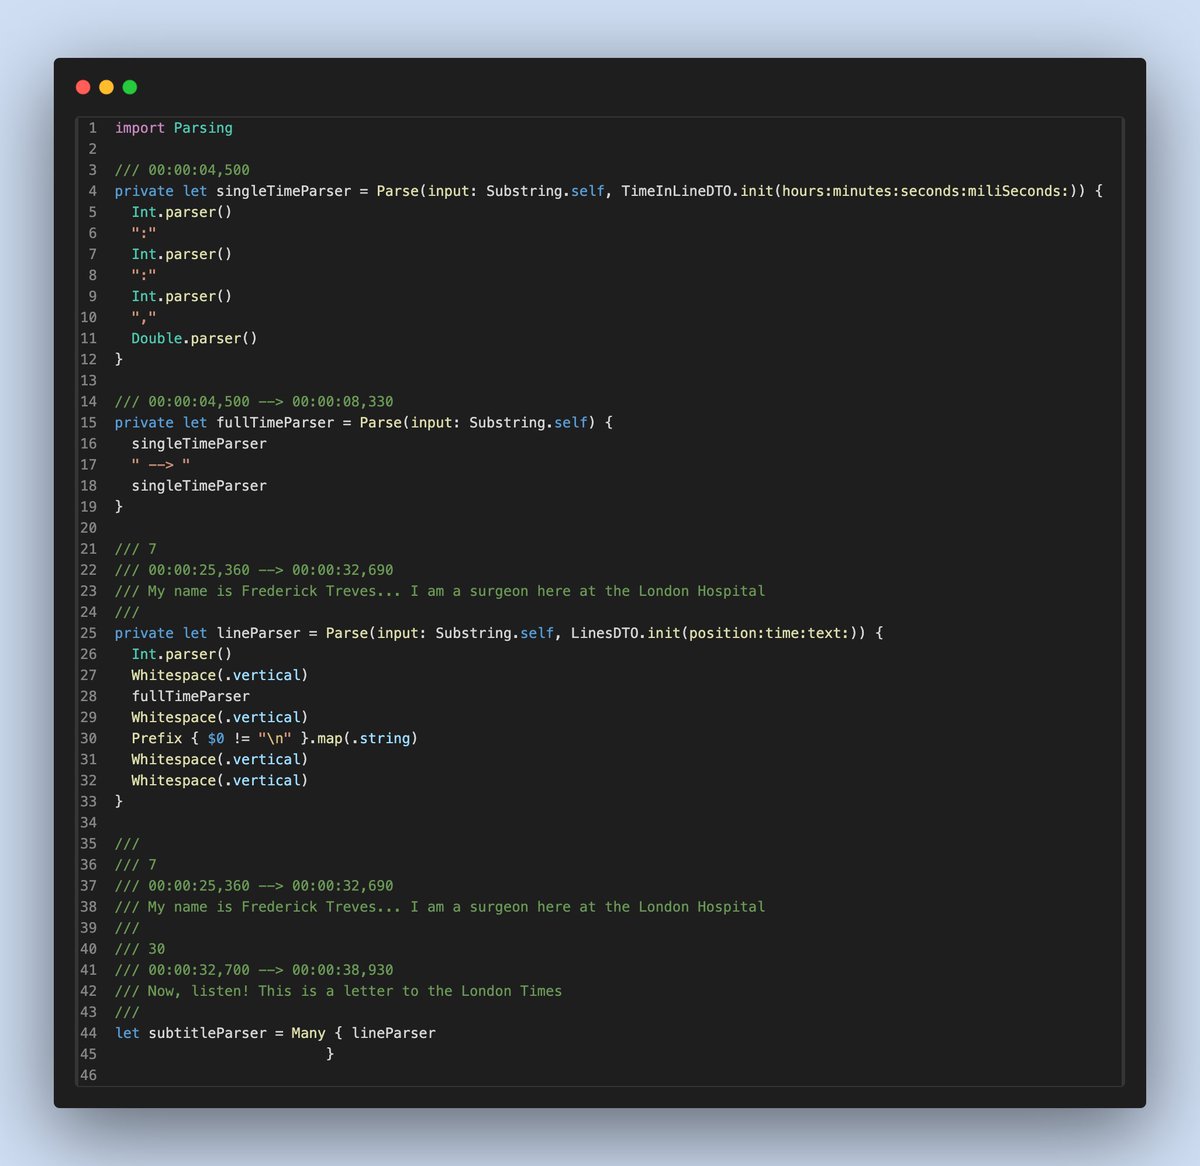1200x1166 pixels.
Task: Click 'import Parsing' on line 1
Action: point(174,128)
